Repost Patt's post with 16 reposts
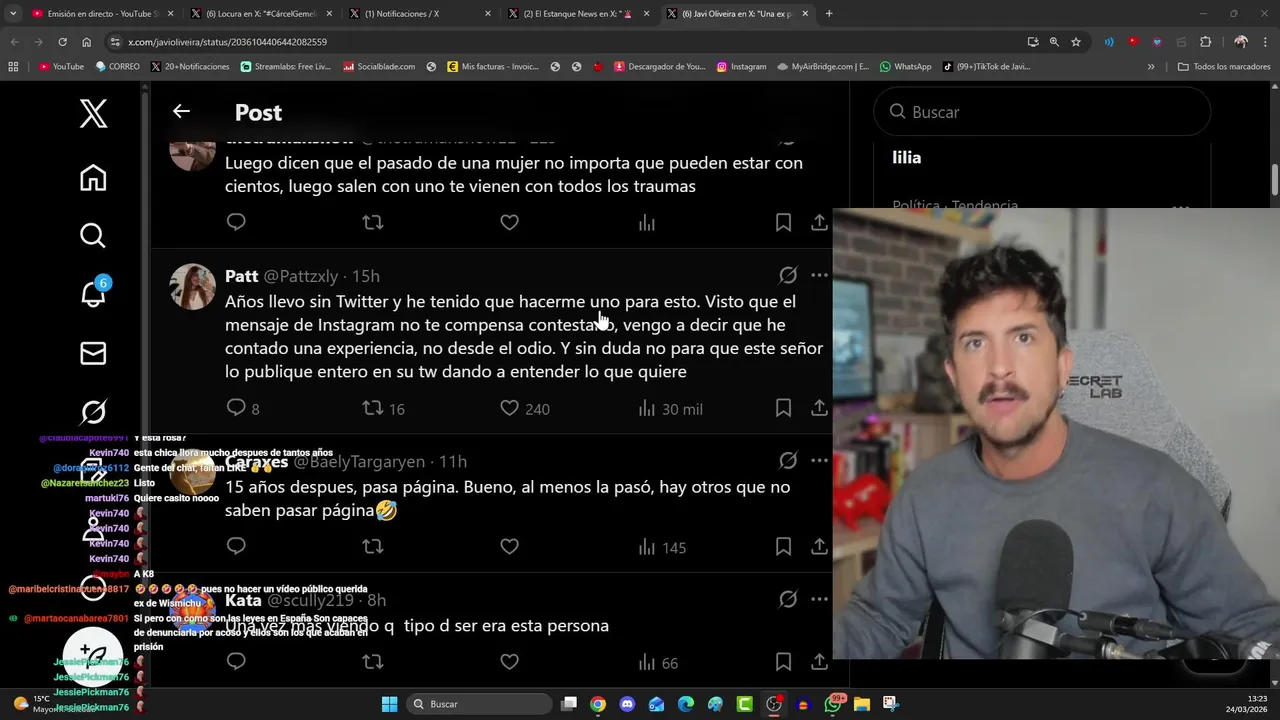The image size is (1280, 720). tap(372, 408)
